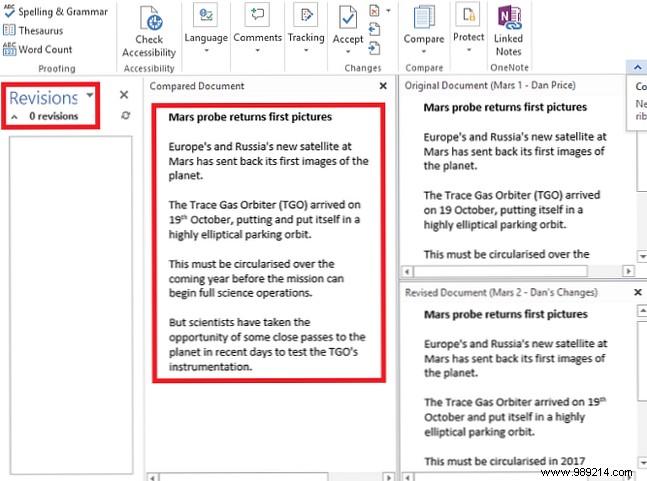Expand the Compare dropdown arrow
Viewport: 647px width, 481px height.
[x=424, y=52]
